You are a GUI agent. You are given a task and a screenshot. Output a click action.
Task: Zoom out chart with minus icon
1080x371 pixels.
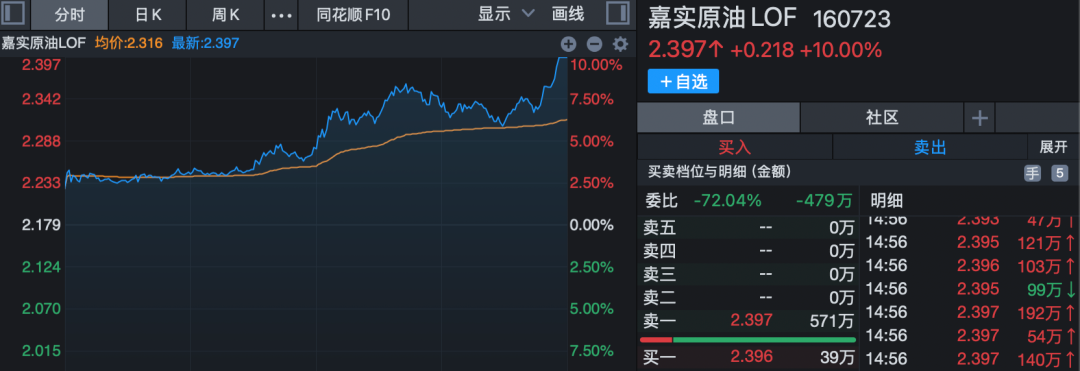594,45
